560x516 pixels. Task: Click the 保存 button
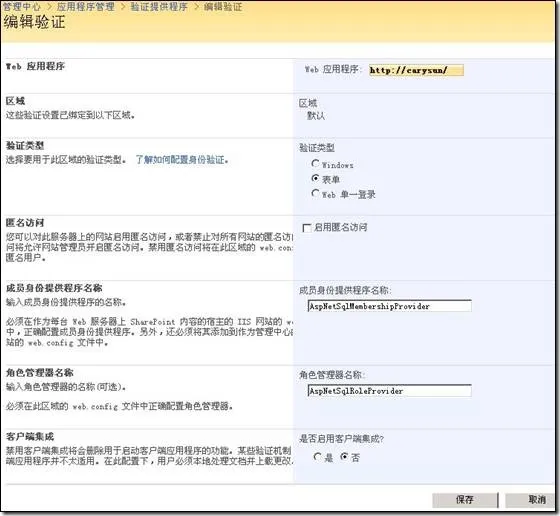coord(465,500)
